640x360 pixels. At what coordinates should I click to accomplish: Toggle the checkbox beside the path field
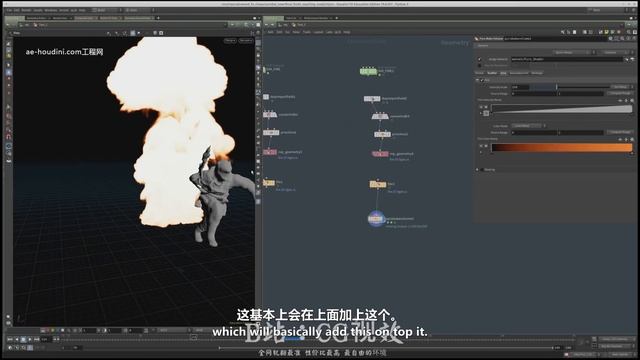(x=480, y=60)
